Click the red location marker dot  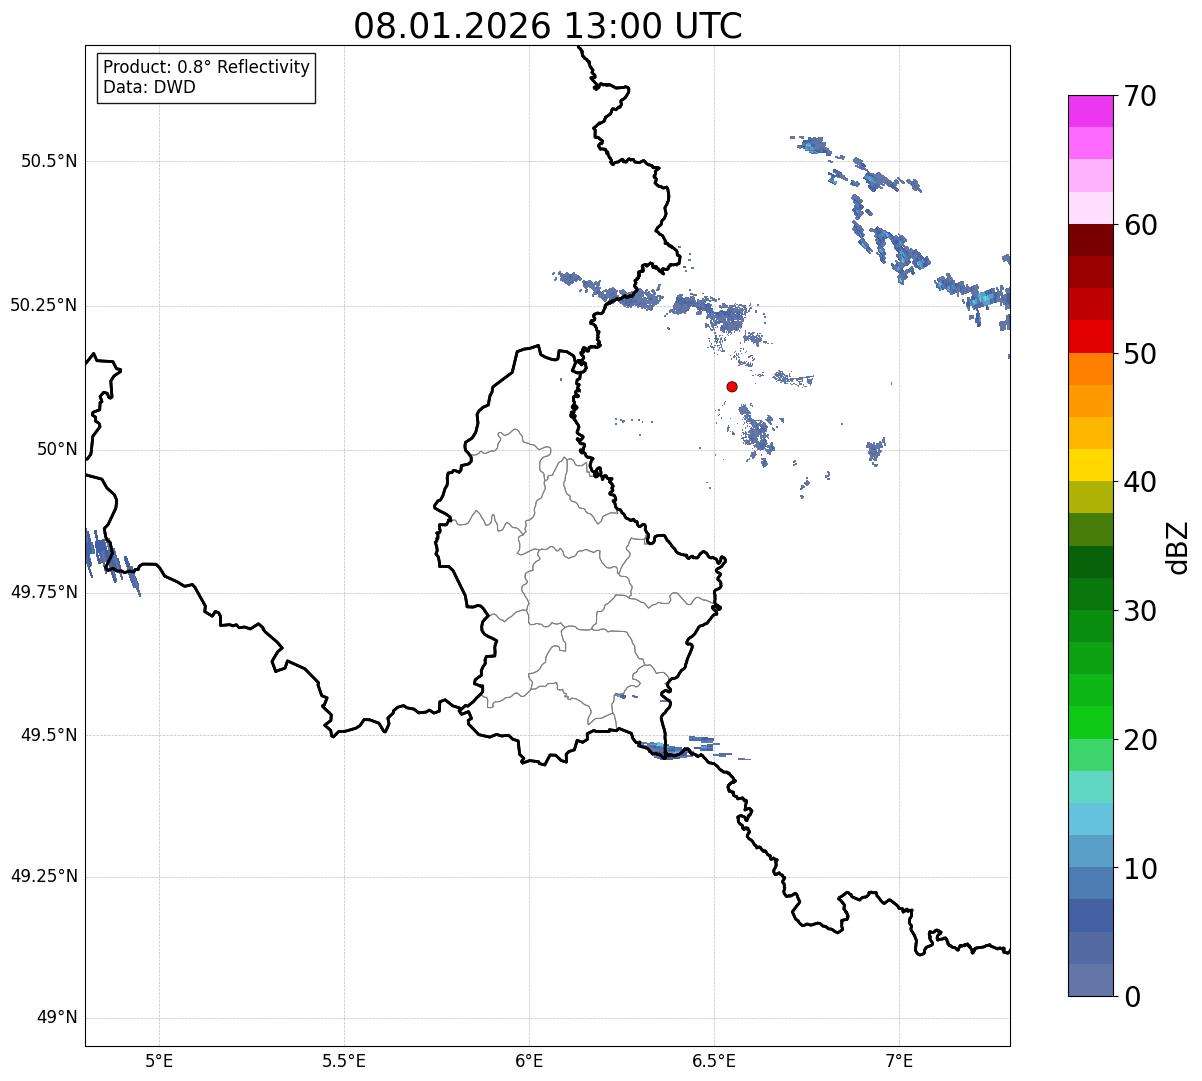[x=732, y=386]
